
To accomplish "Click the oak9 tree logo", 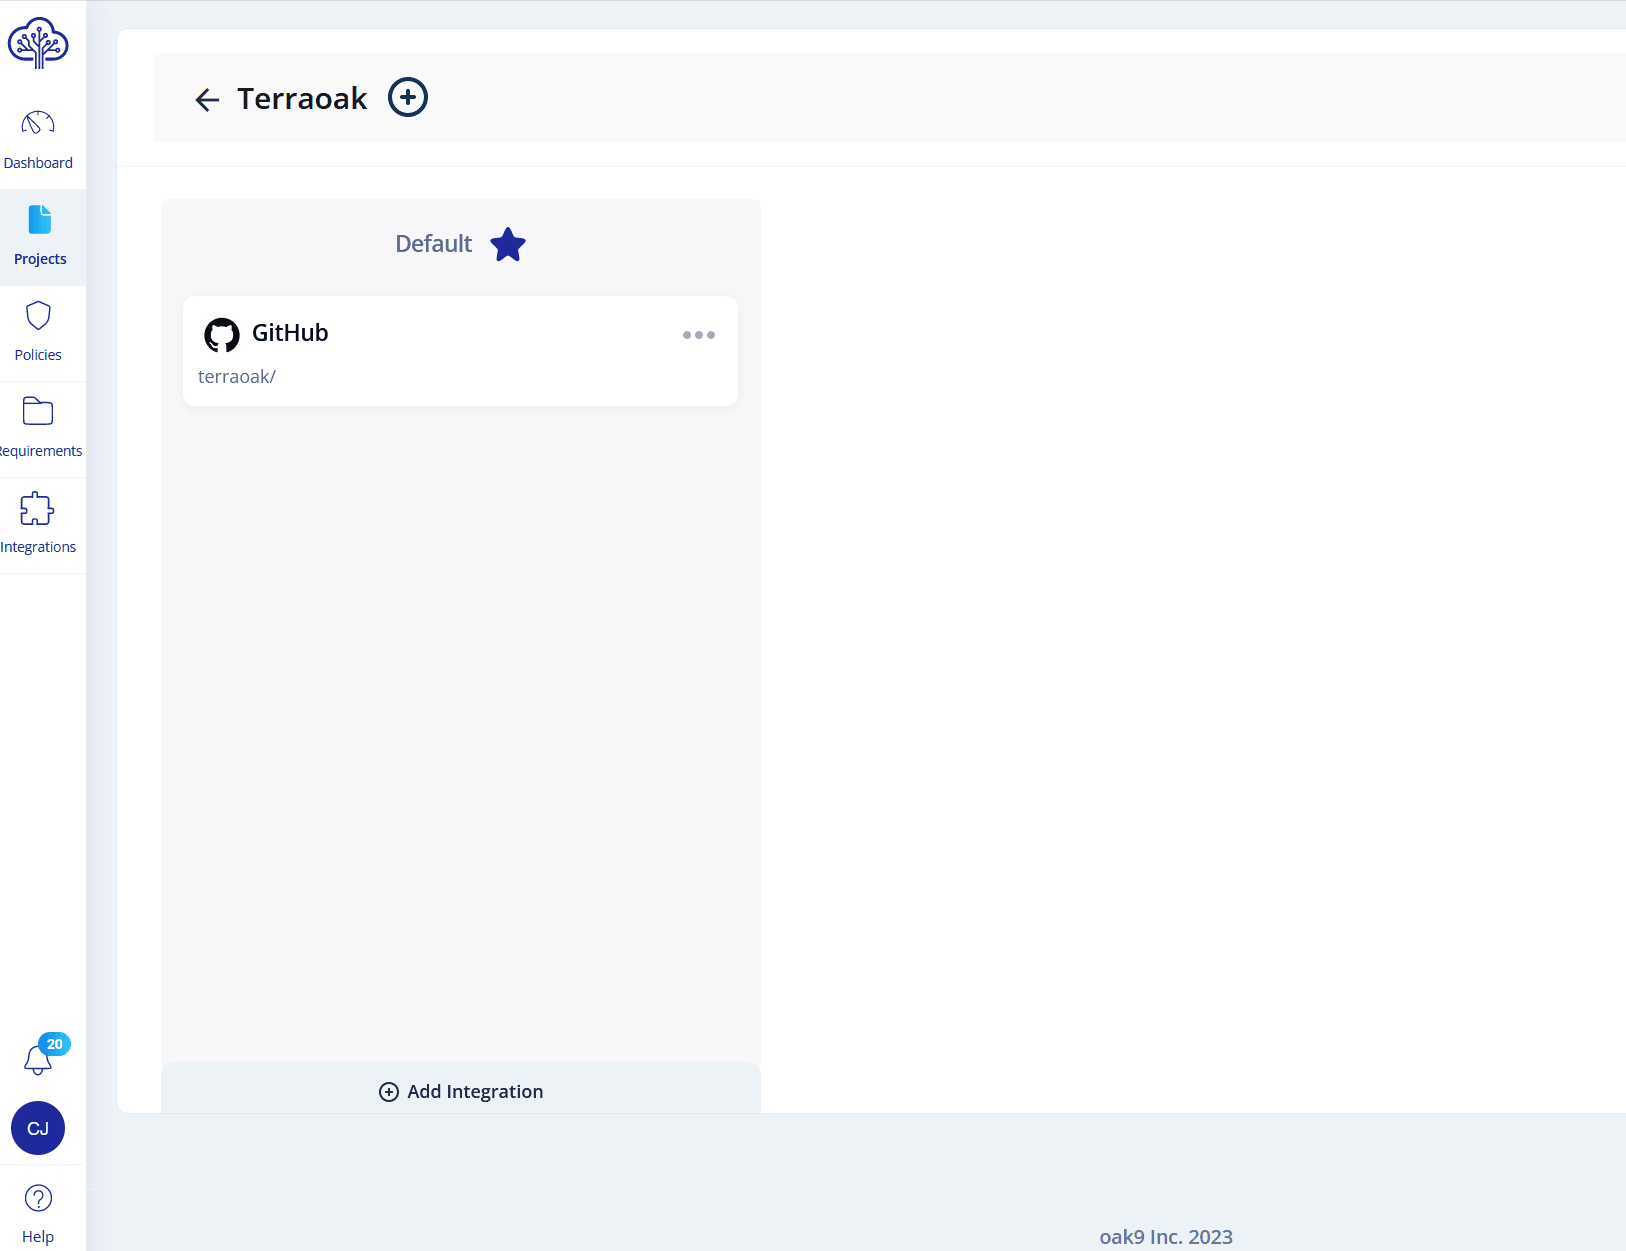I will (38, 43).
